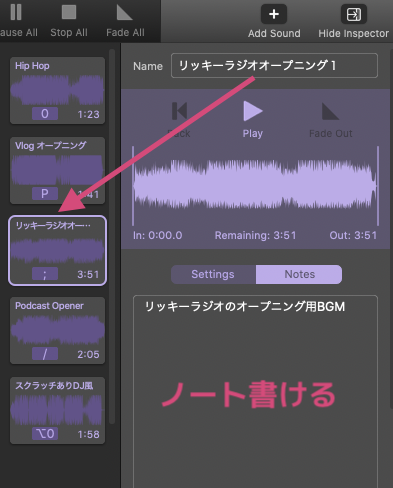Click the semicolon hotkey badge on selected tile
Image resolution: width=393 pixels, height=488 pixels.
(x=45, y=274)
